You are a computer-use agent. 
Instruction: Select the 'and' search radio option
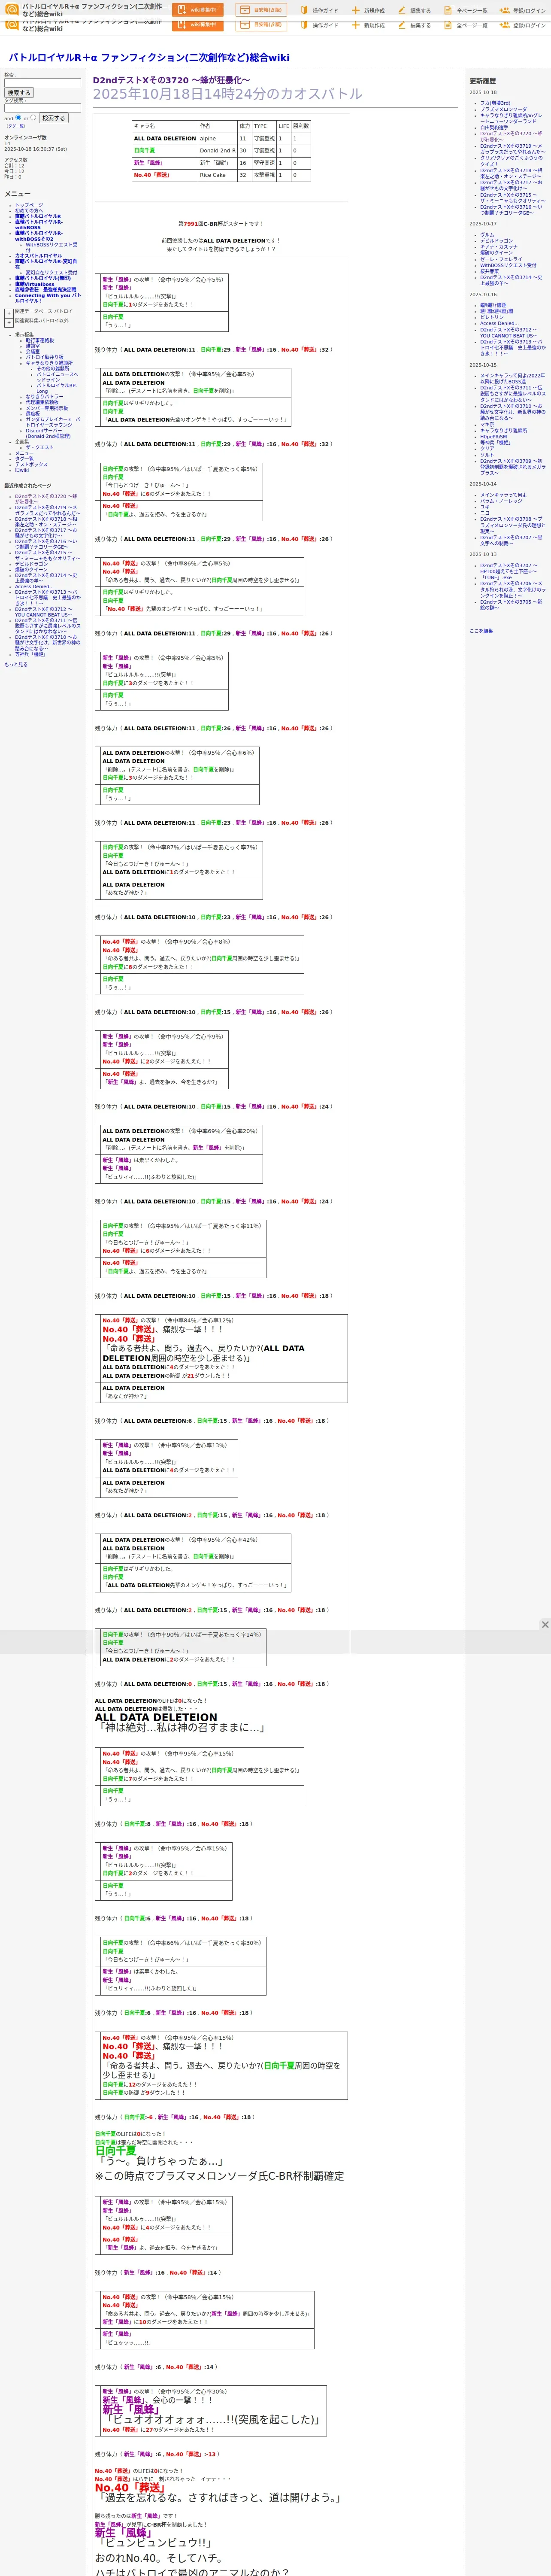[18, 117]
